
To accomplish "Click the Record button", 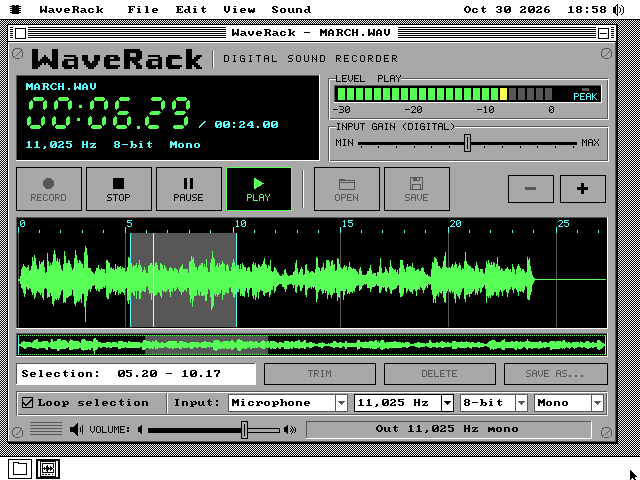I will (49, 189).
